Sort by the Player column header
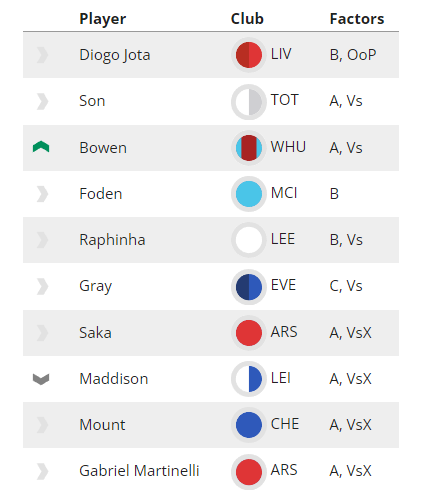This screenshot has width=423, height=497. [x=103, y=19]
